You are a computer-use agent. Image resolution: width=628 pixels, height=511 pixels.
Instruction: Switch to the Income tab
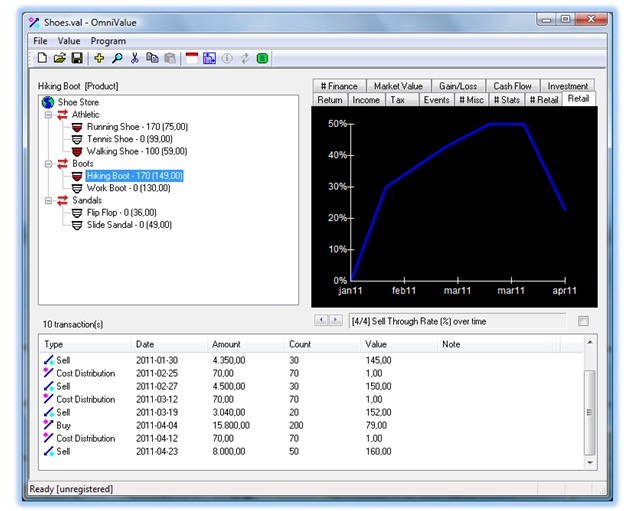click(x=366, y=100)
